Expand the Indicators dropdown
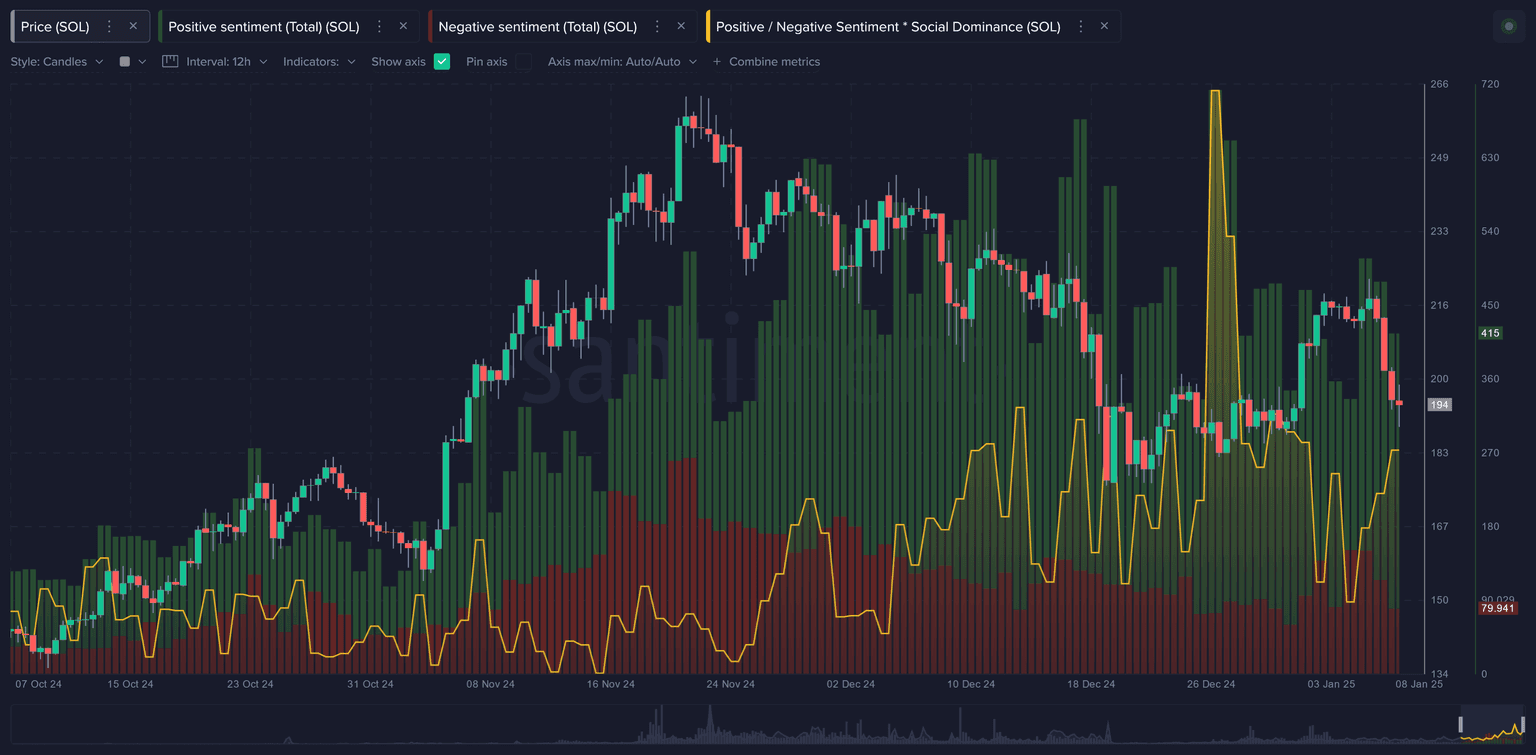The image size is (1536, 755). click(319, 62)
